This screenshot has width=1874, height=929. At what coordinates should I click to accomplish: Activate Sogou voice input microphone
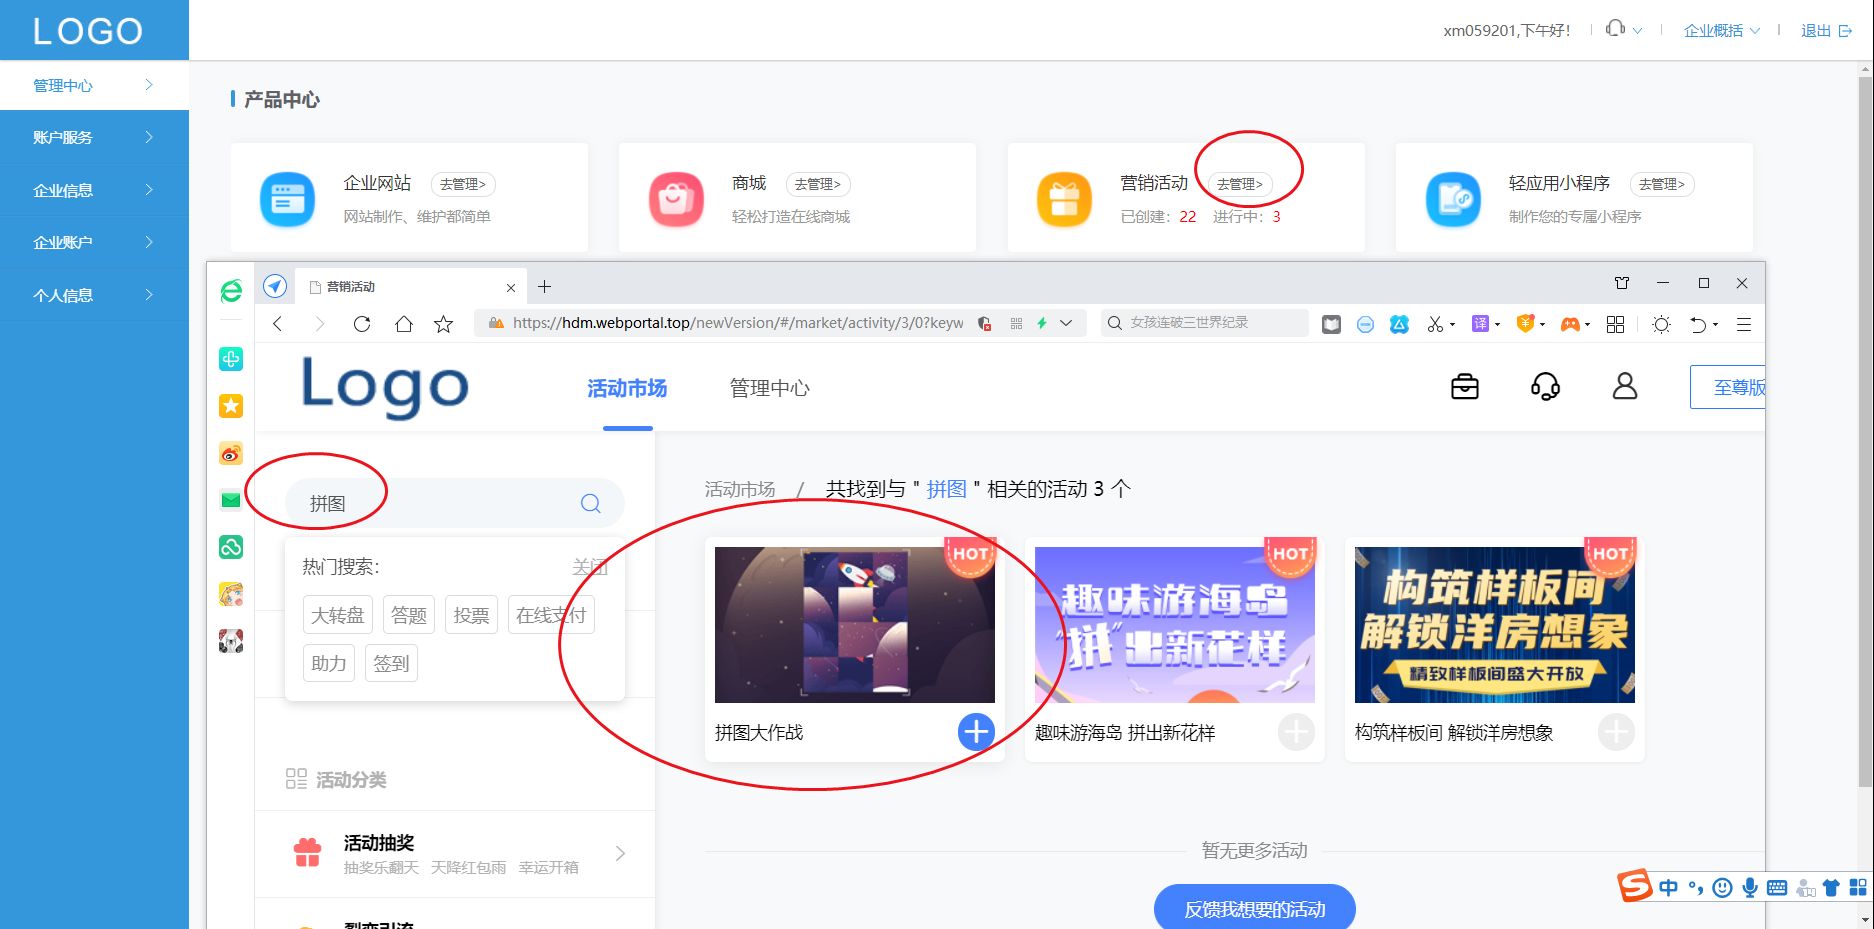[x=1749, y=887]
